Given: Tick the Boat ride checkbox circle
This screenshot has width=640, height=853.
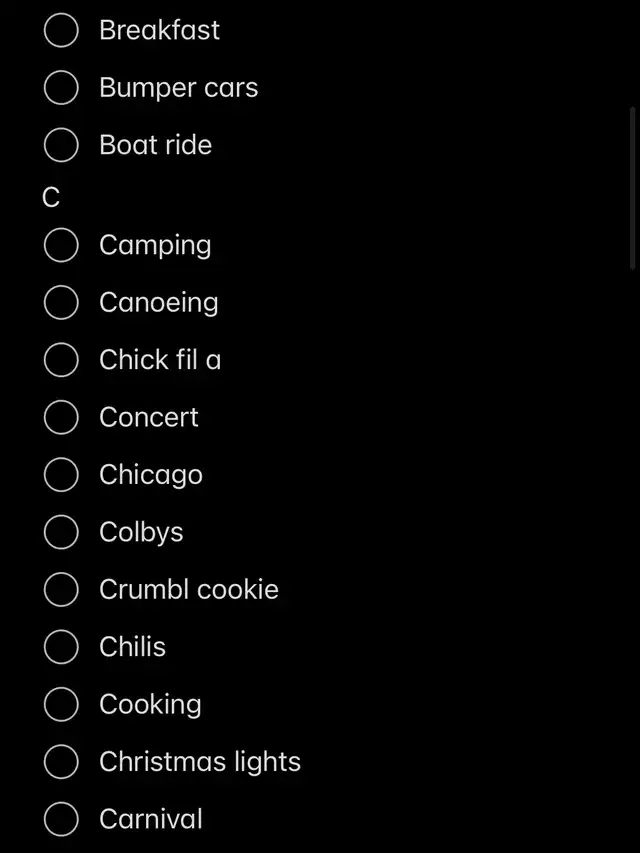Looking at the screenshot, I should point(61,145).
